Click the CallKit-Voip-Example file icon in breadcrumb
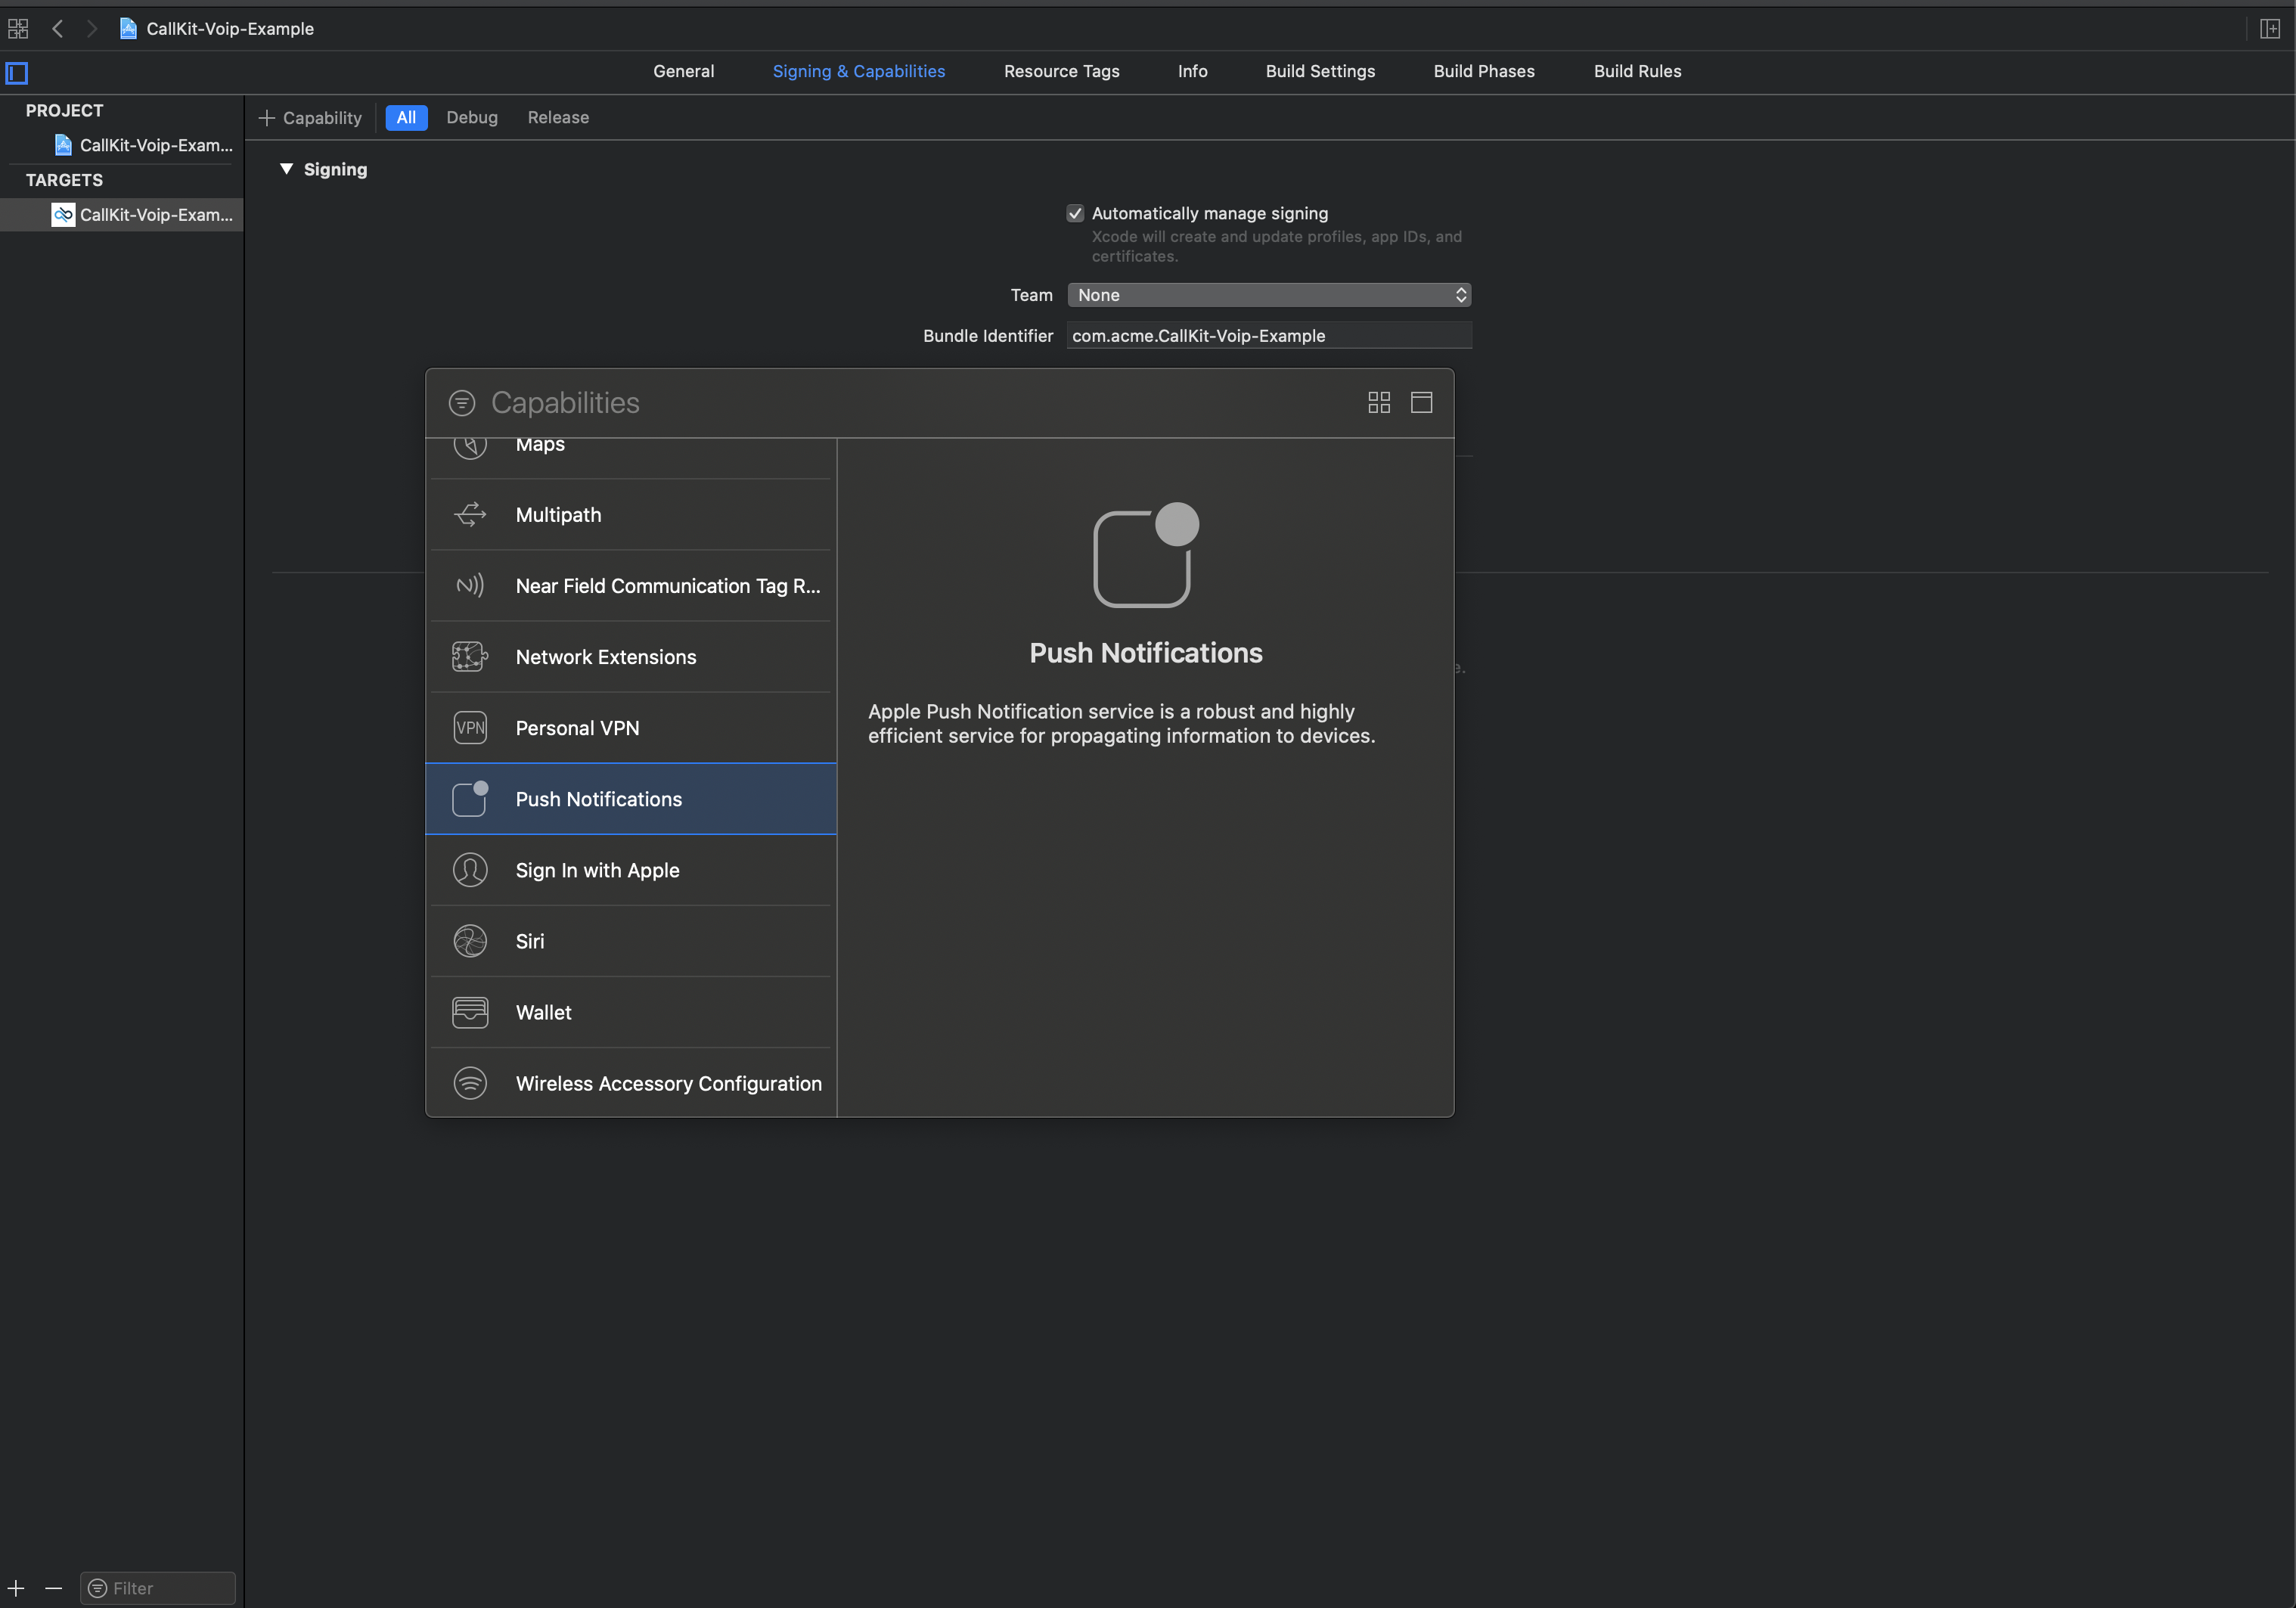The height and width of the screenshot is (1608, 2296). tap(128, 29)
